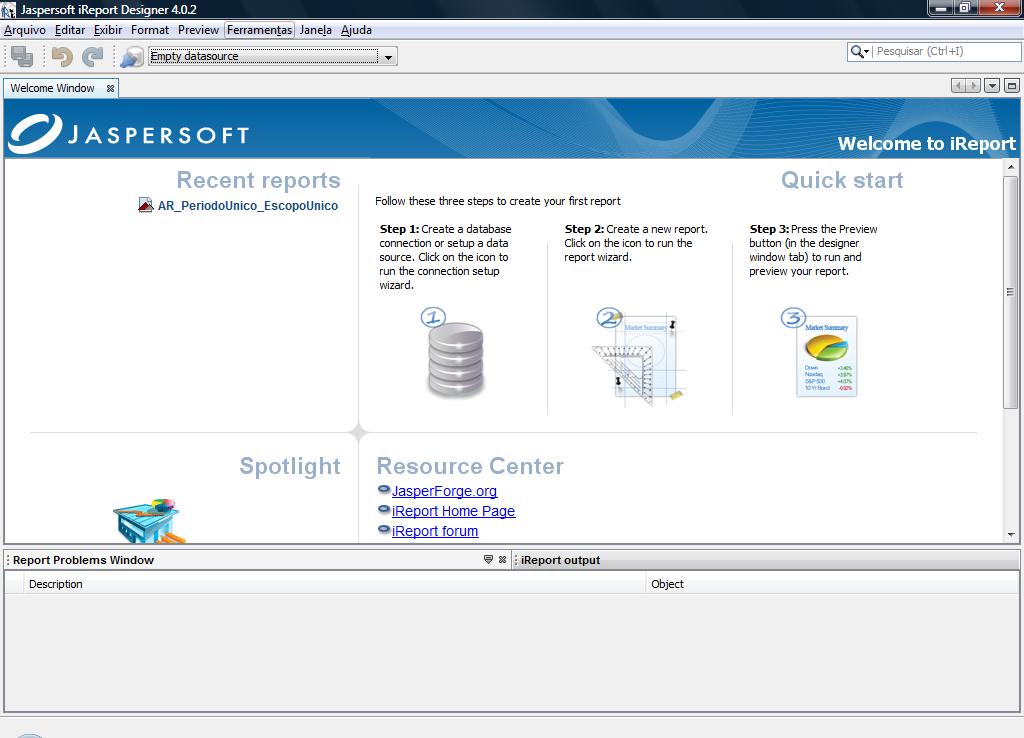Click the Save All toolbar icon
The width and height of the screenshot is (1024, 738).
tap(22, 56)
